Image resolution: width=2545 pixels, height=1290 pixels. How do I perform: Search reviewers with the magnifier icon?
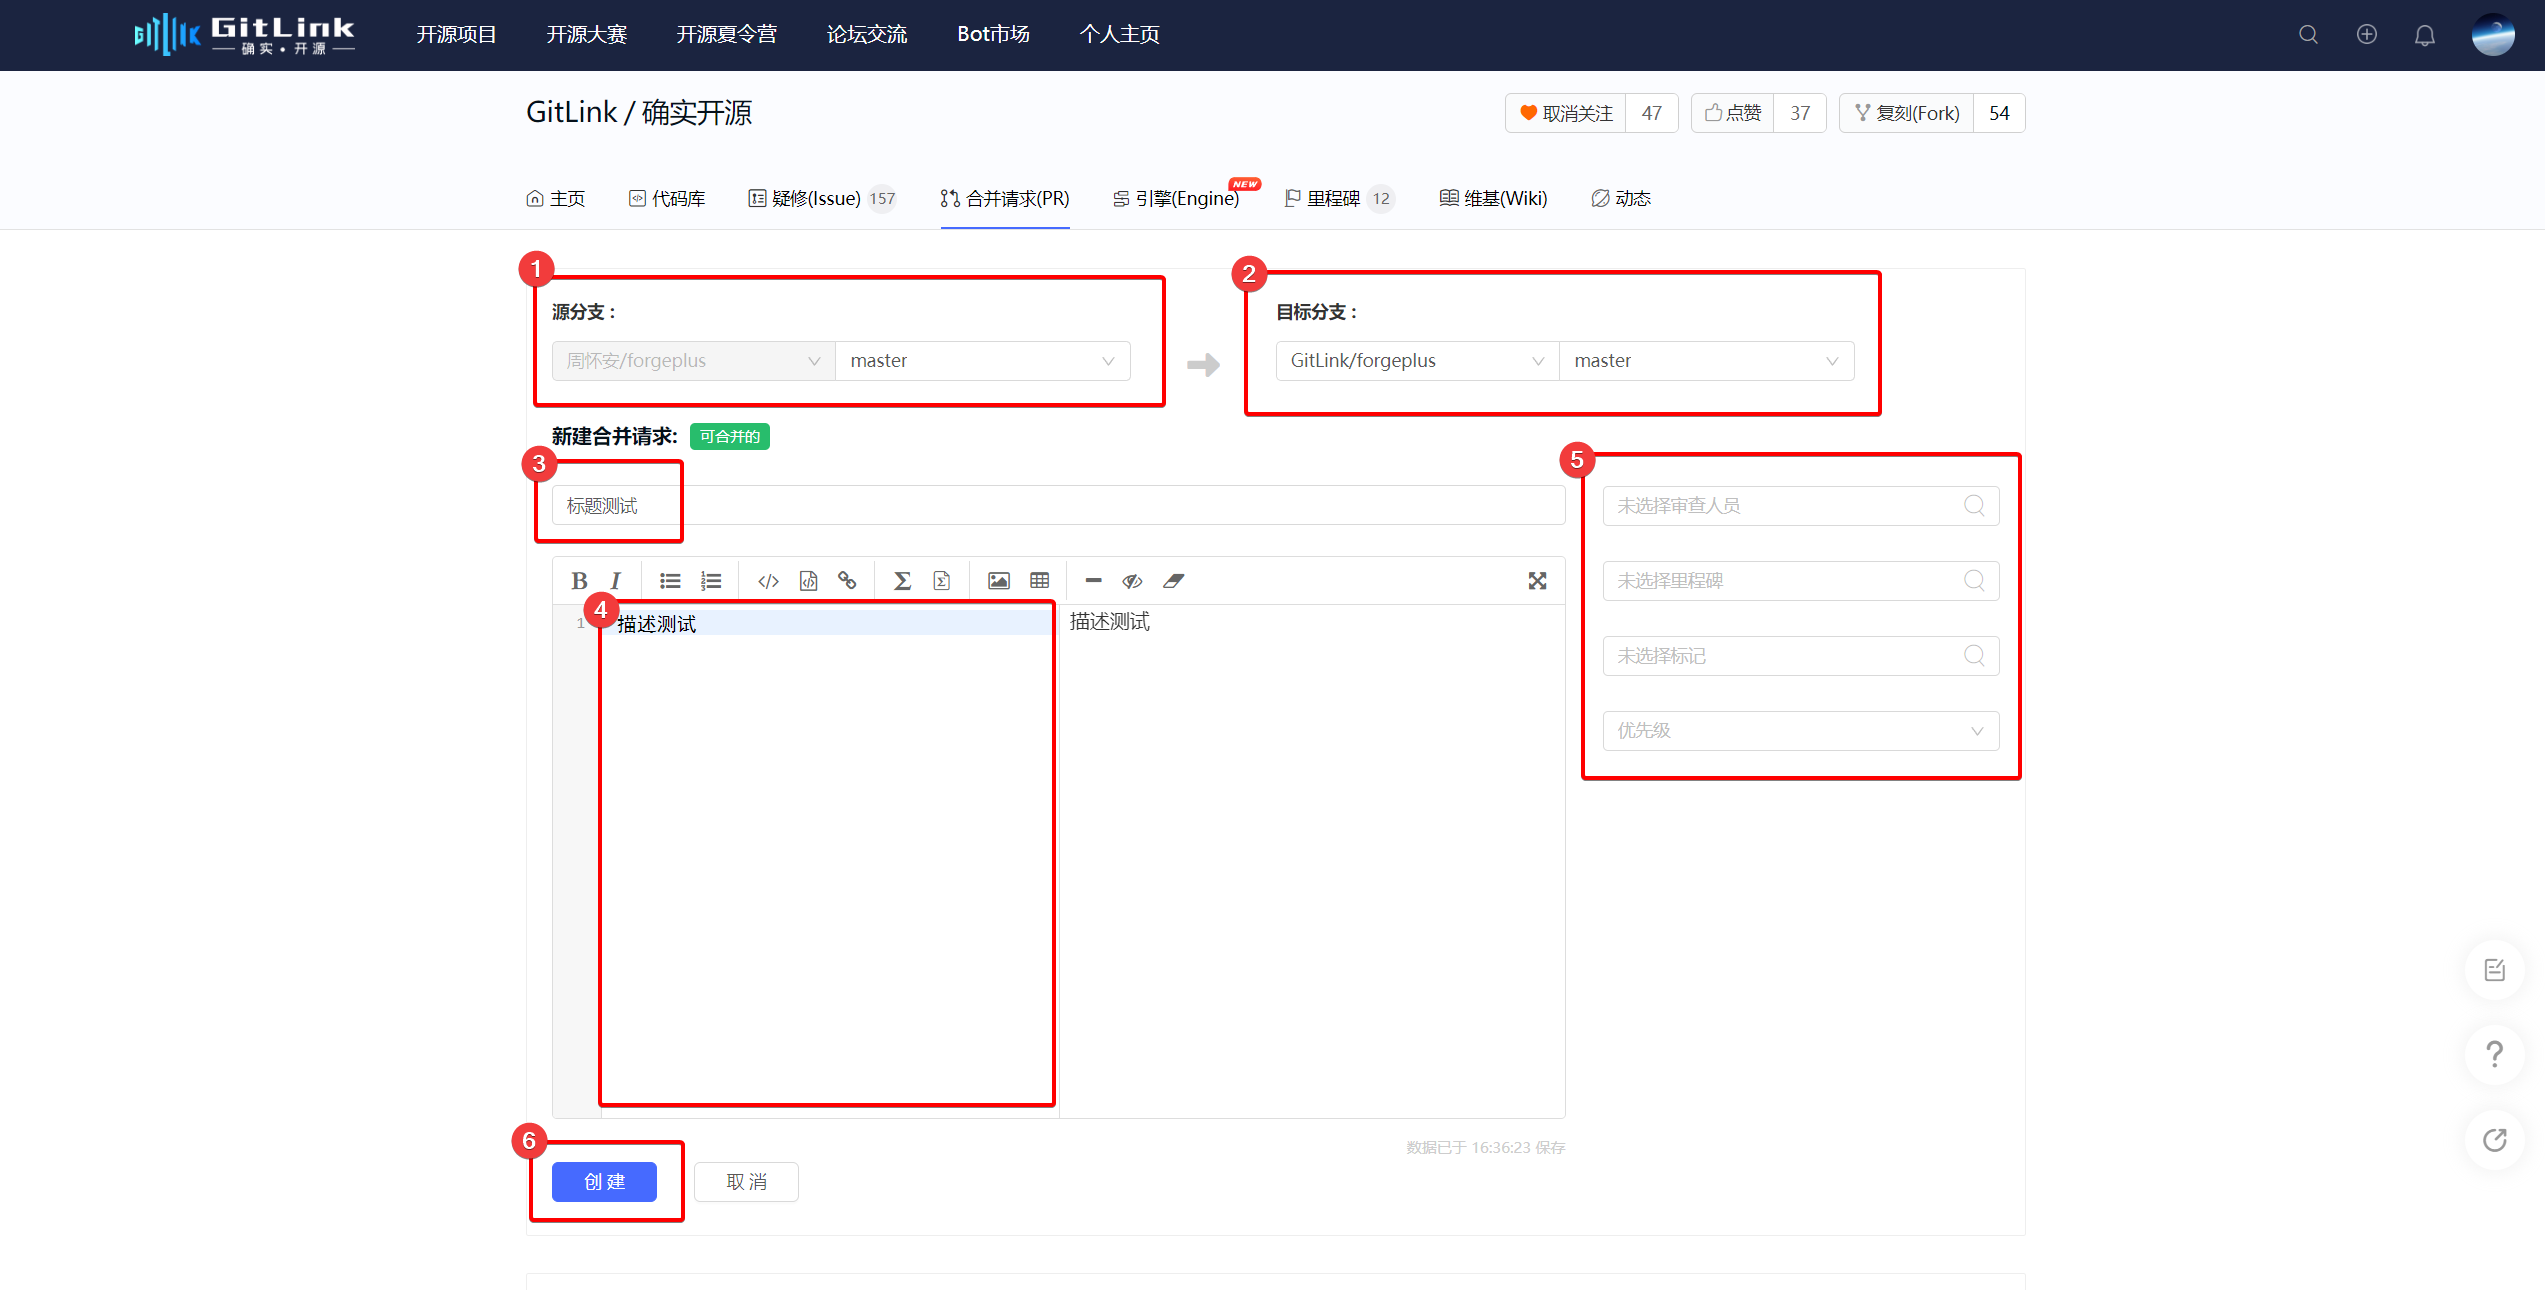(x=1974, y=506)
